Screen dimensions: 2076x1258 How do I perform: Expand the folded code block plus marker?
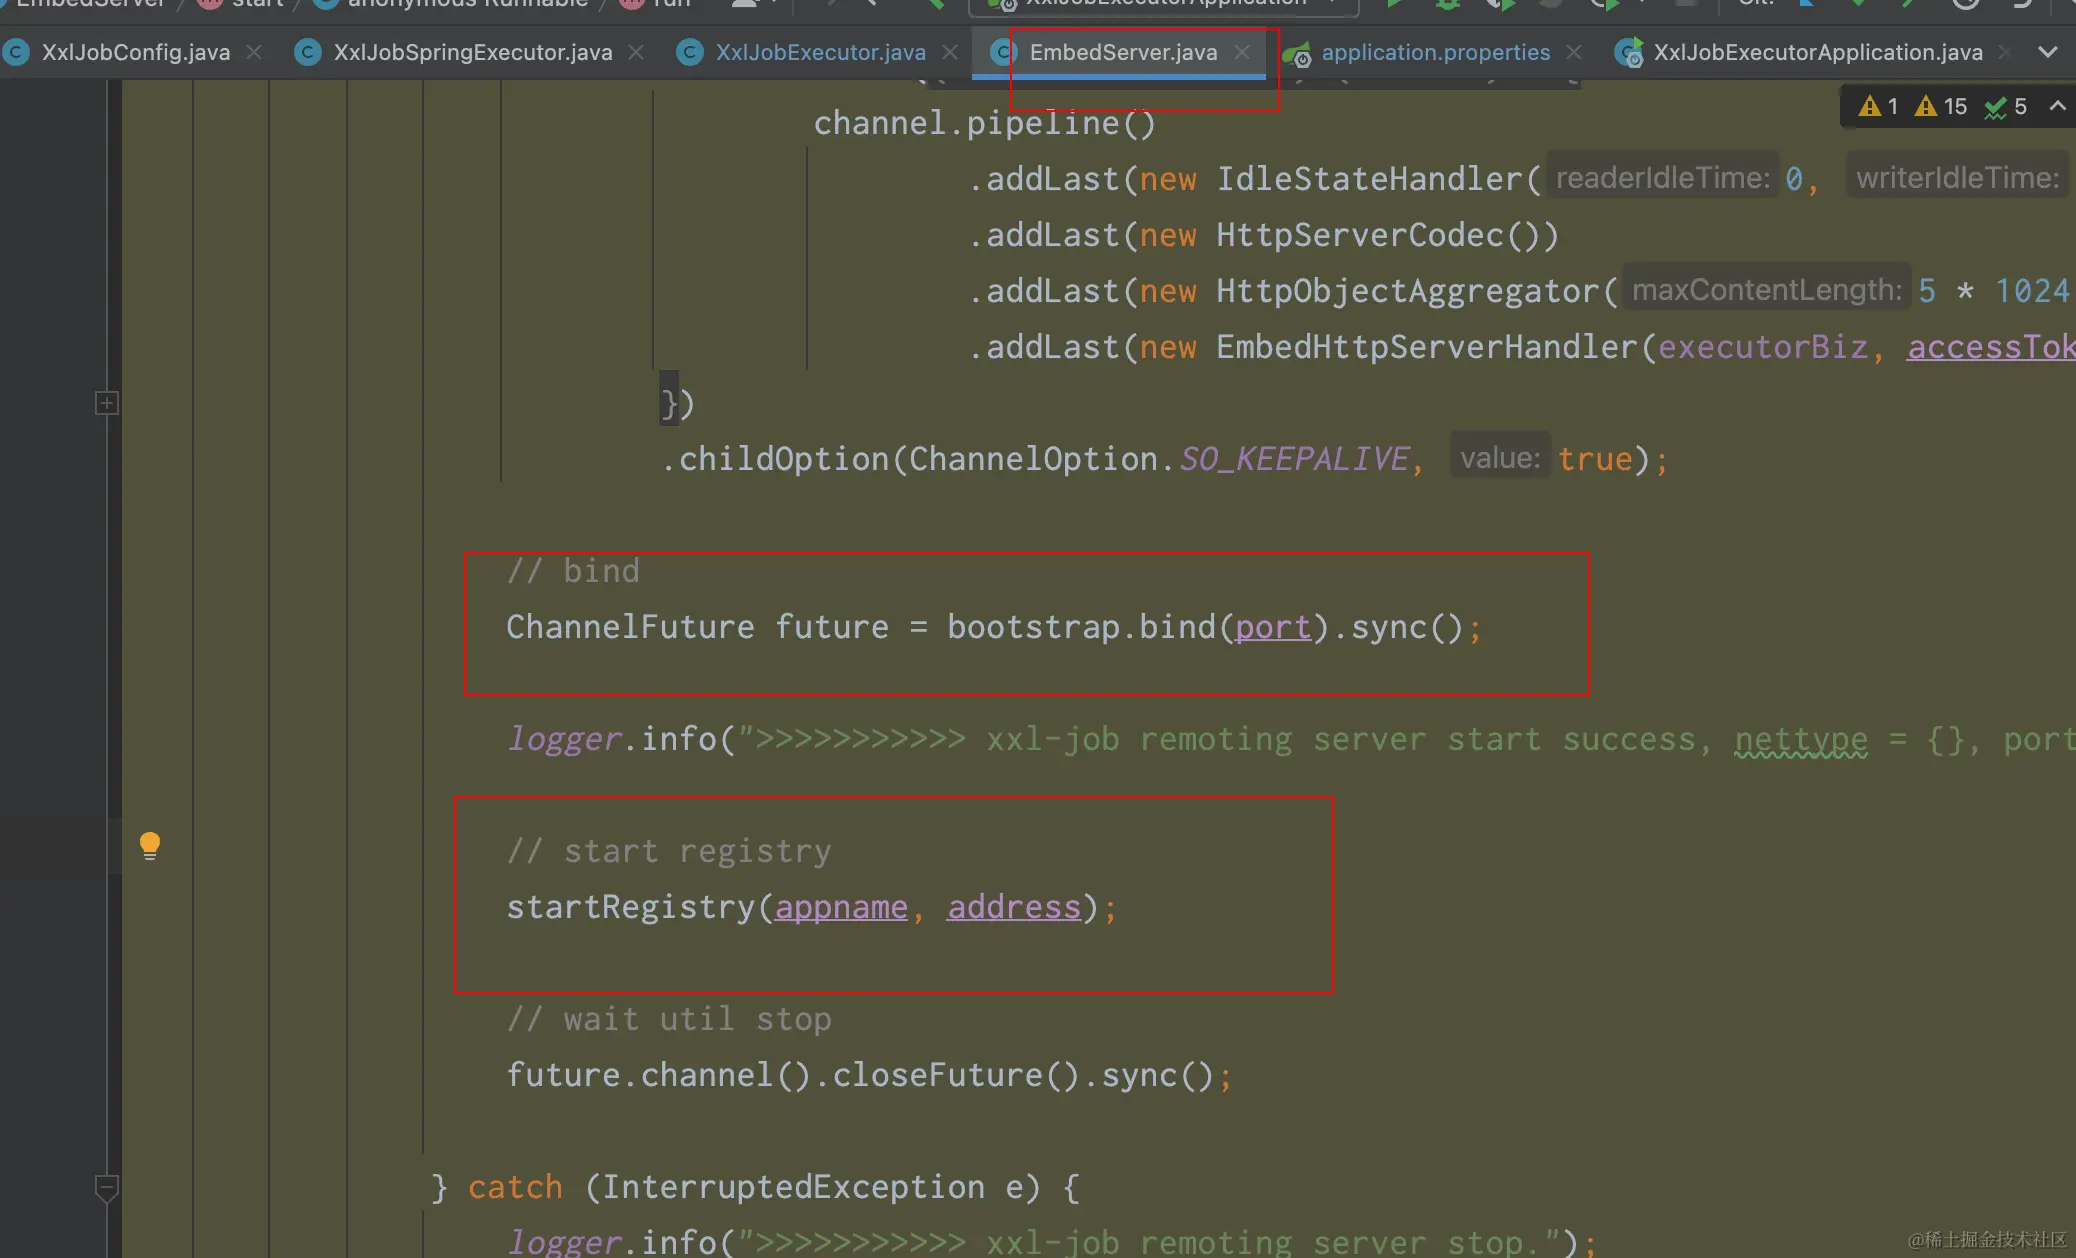point(107,403)
